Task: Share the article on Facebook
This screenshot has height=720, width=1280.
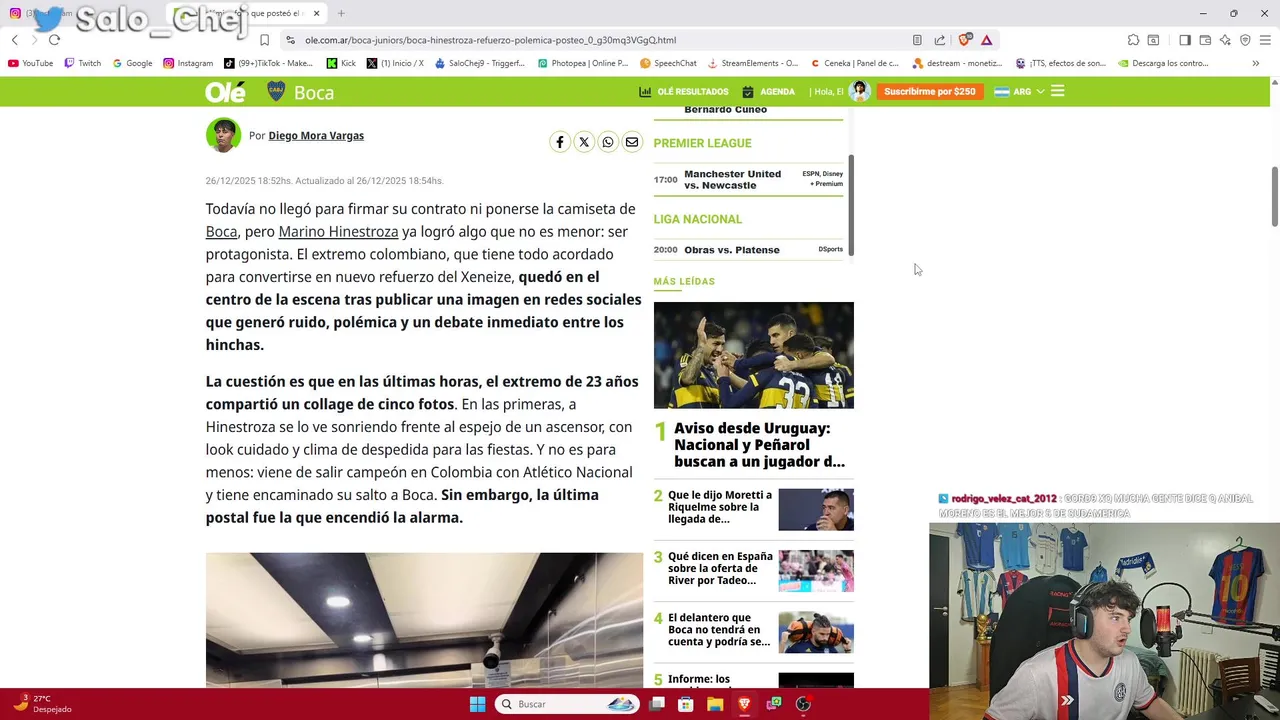Action: tap(560, 142)
